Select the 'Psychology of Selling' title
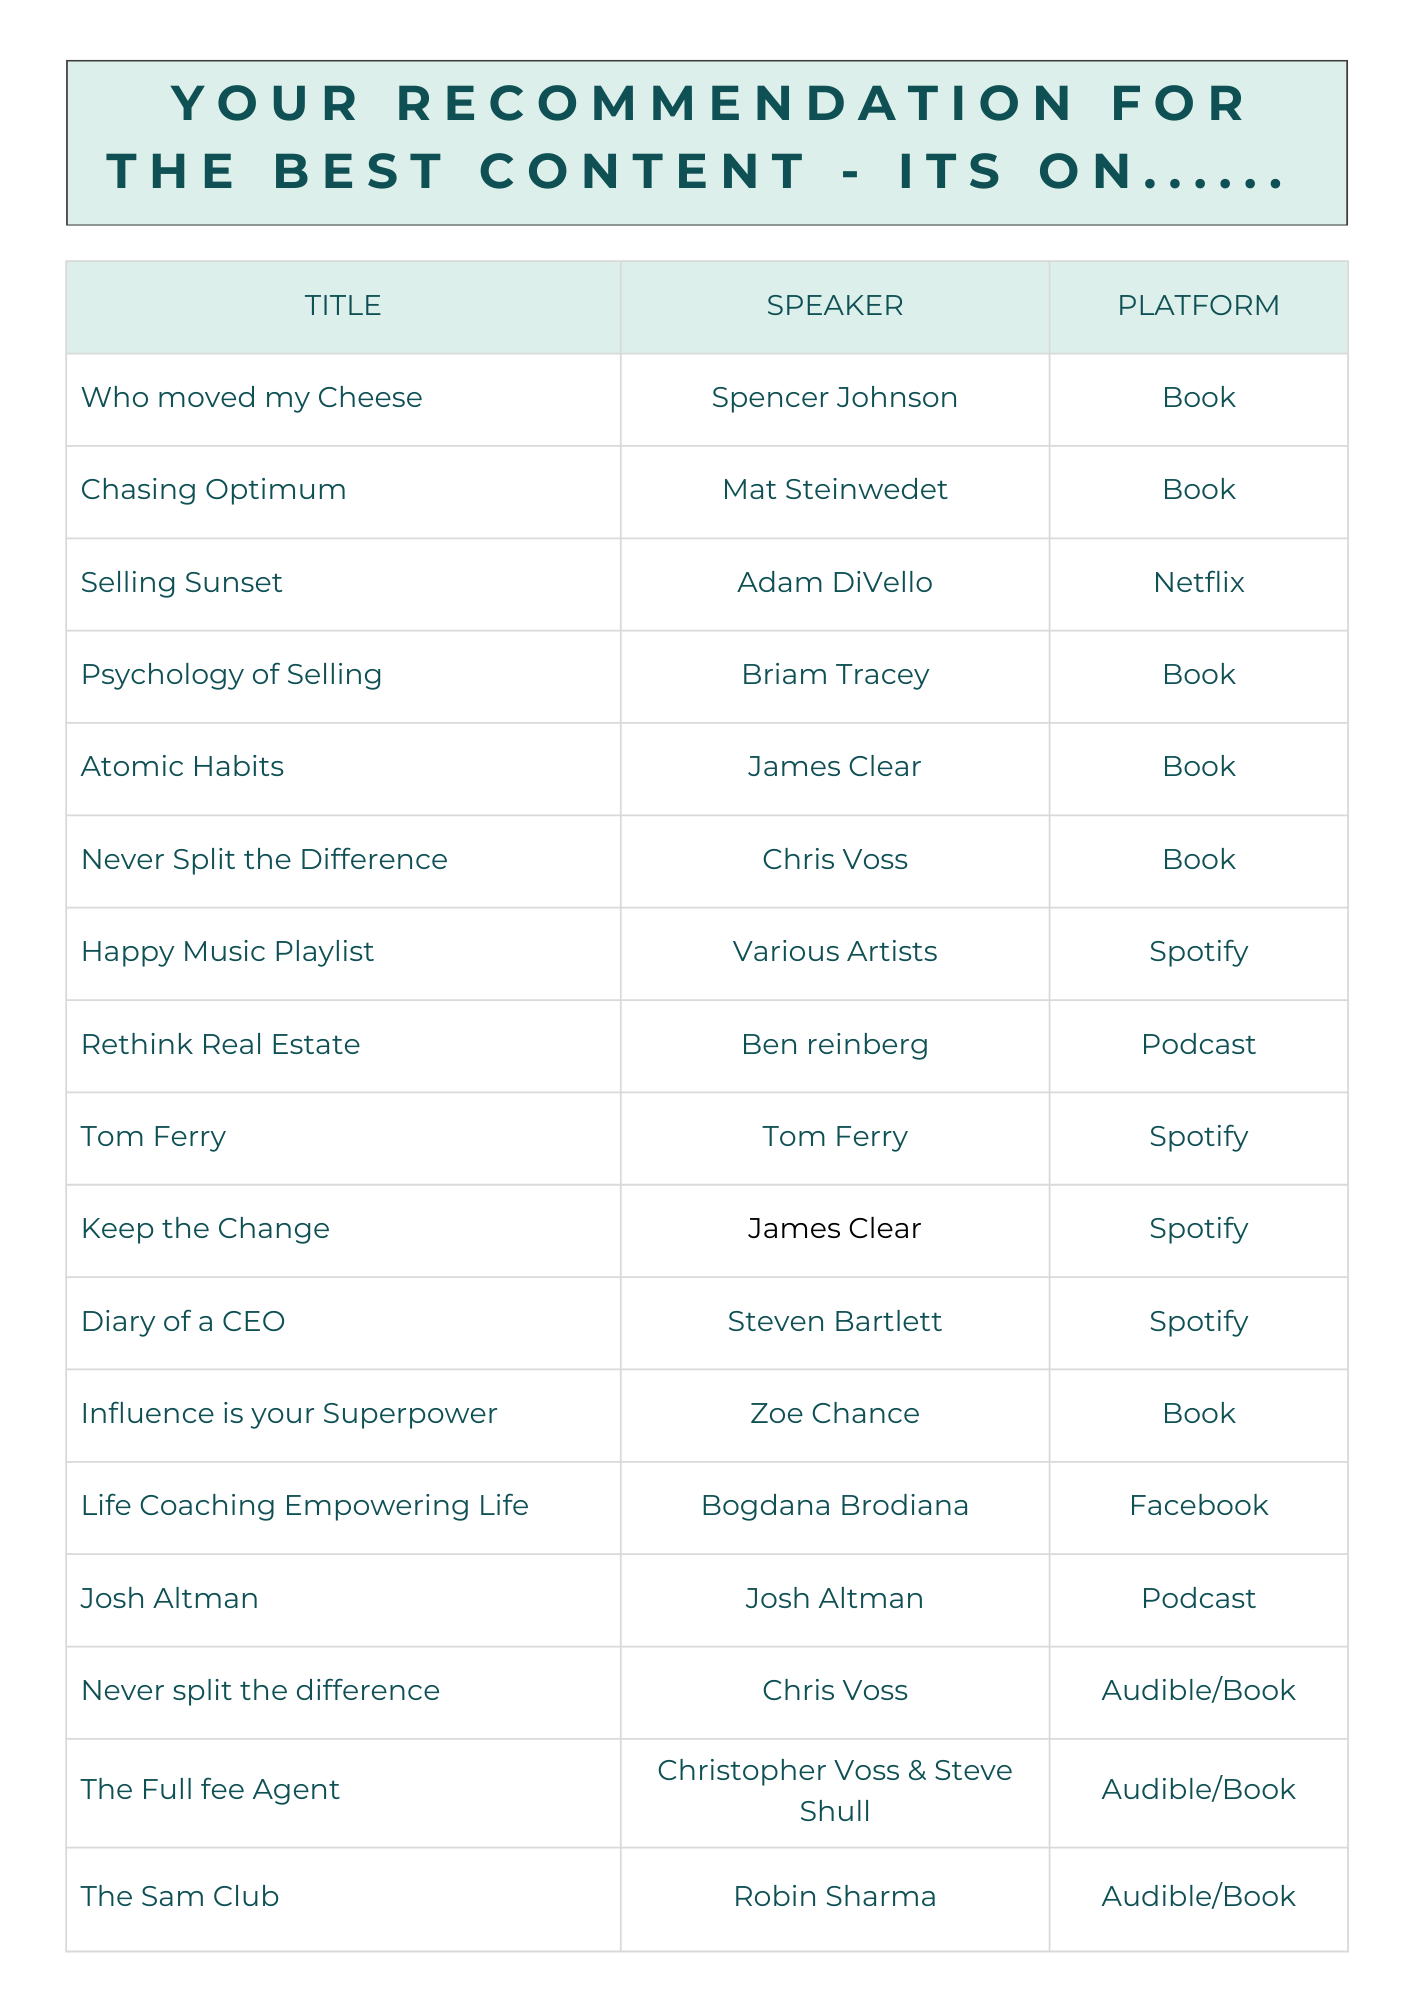This screenshot has height=2000, width=1414. point(231,675)
